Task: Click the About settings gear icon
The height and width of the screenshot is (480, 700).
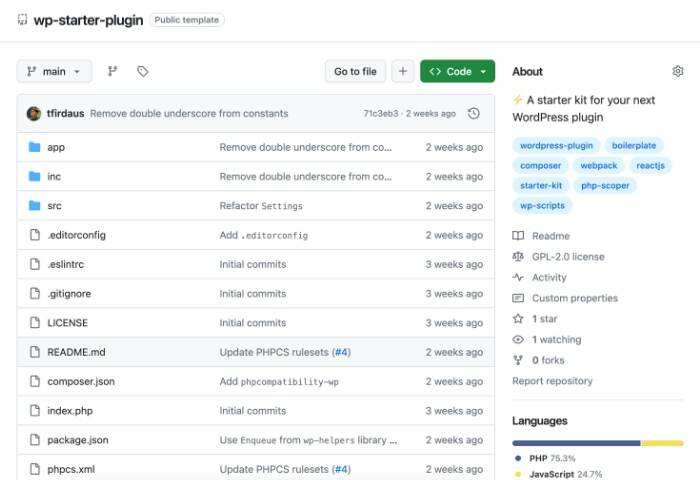Action: click(678, 71)
